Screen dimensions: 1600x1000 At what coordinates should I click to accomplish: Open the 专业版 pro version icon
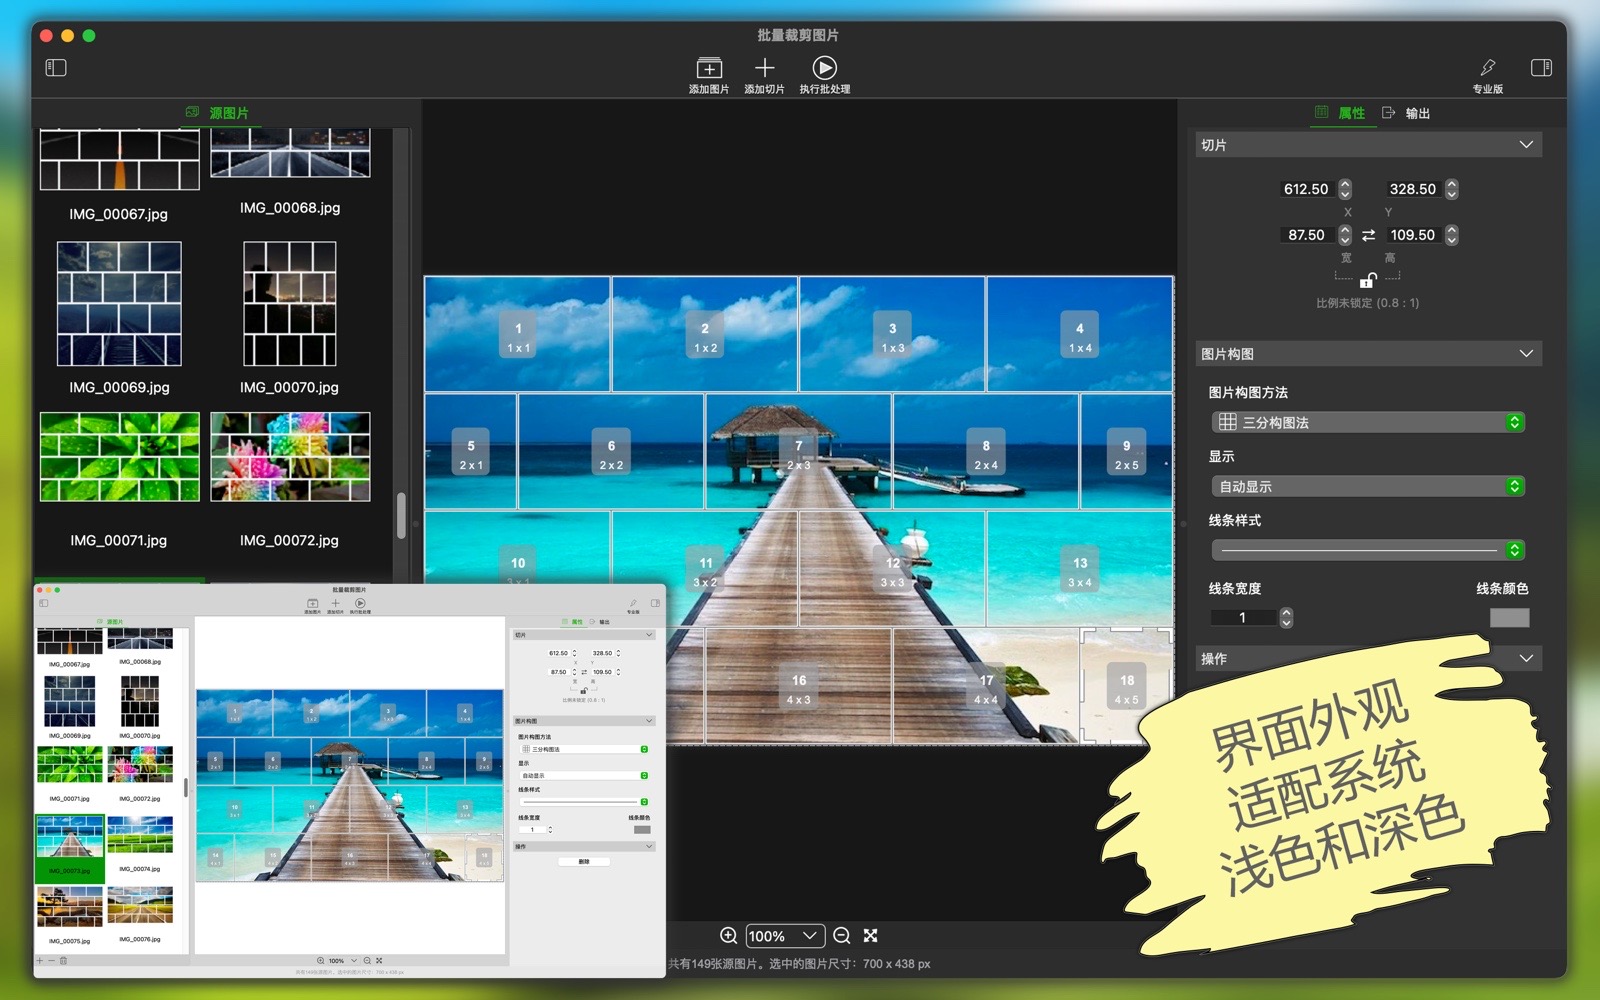[x=1487, y=68]
